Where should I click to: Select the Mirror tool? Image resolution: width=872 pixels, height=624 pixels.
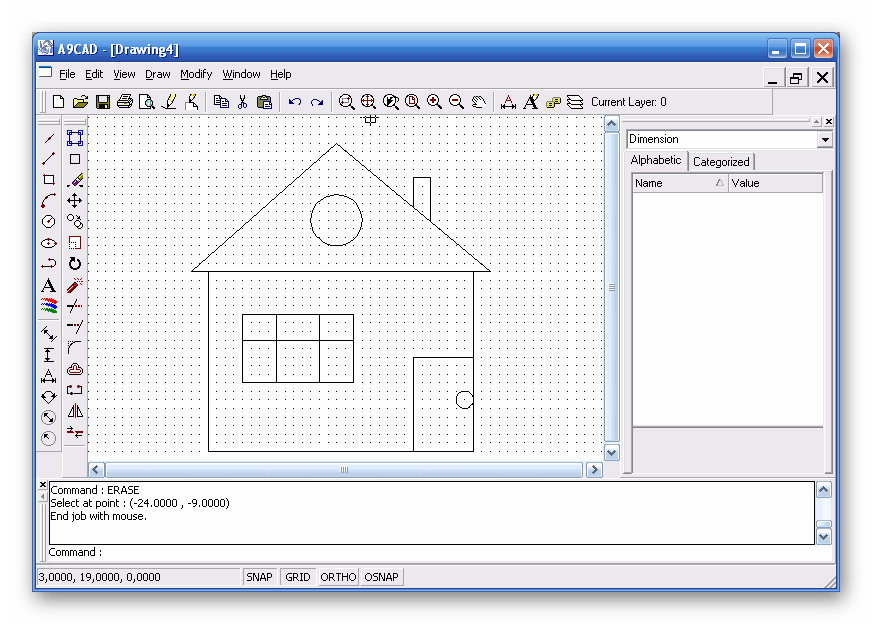pos(75,411)
